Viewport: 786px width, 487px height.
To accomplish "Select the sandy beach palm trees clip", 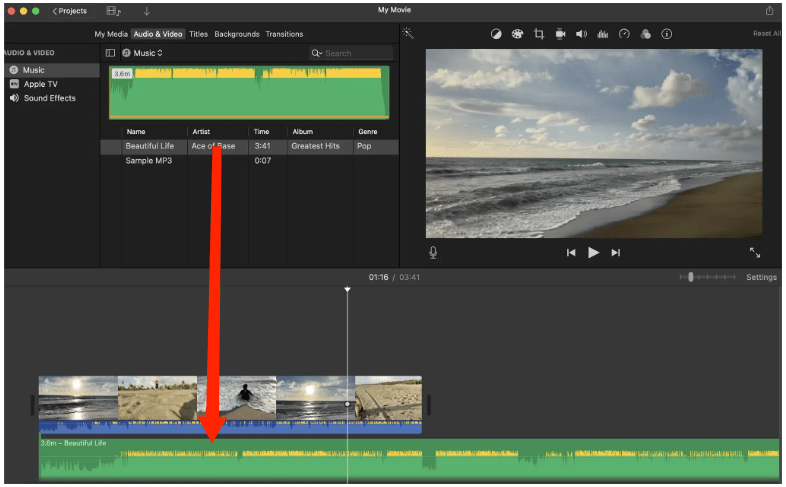I will [x=157, y=398].
